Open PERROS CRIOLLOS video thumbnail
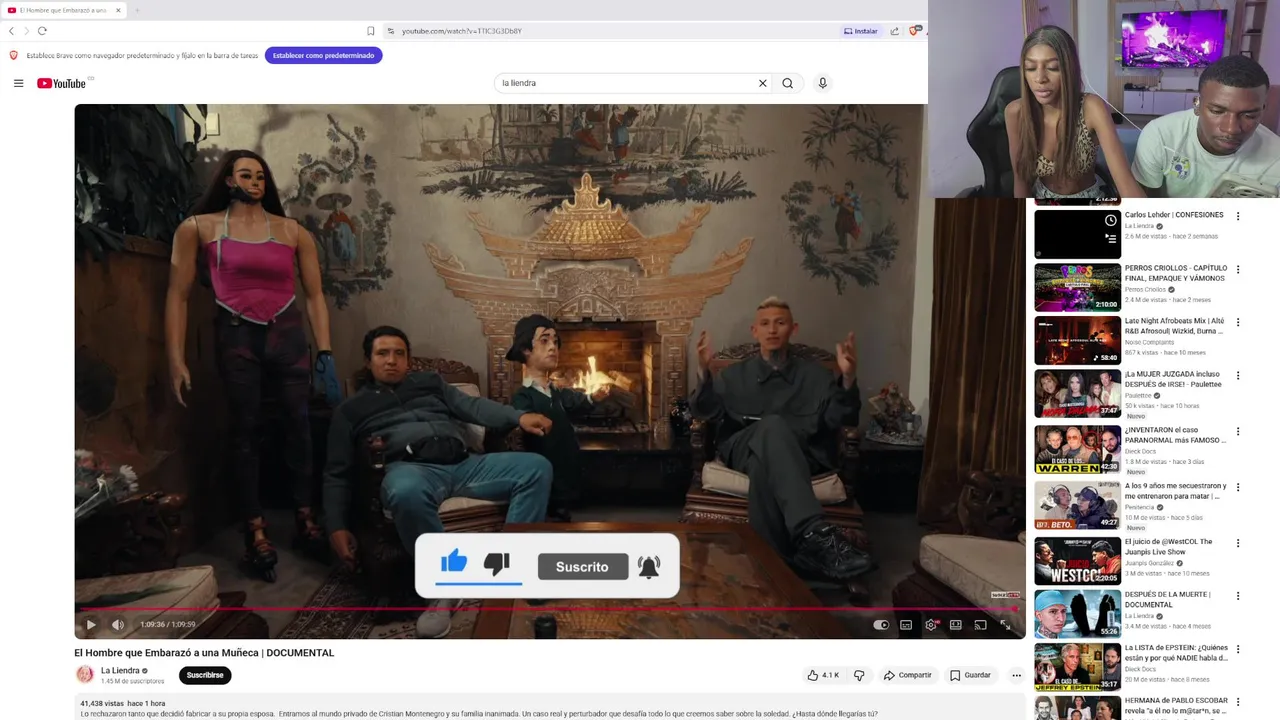1280x720 pixels. click(x=1077, y=287)
